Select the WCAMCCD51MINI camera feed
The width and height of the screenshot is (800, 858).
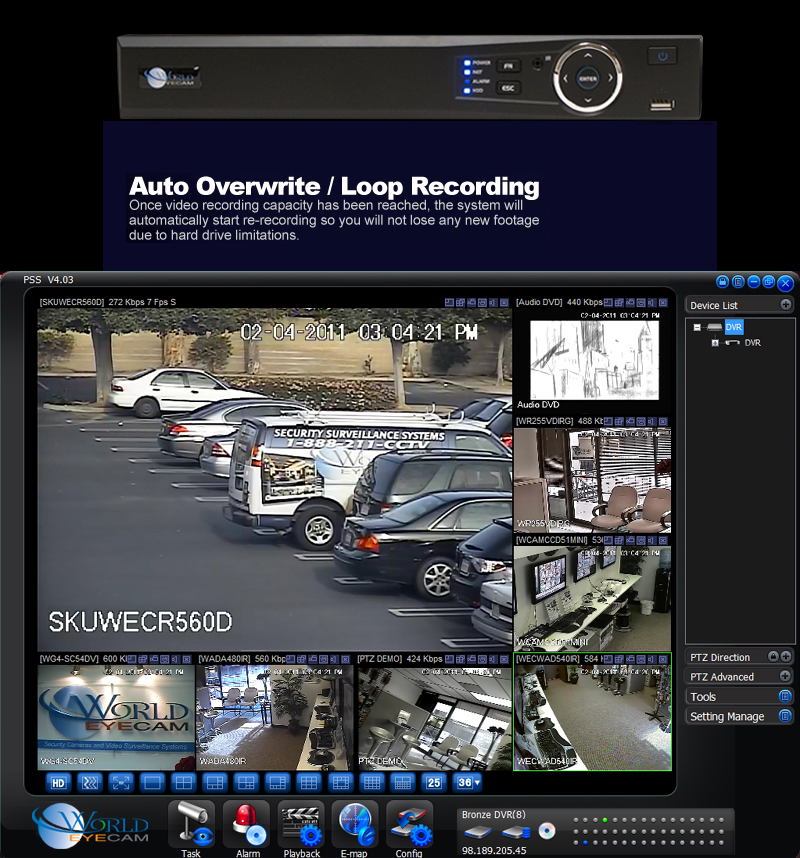click(593, 598)
